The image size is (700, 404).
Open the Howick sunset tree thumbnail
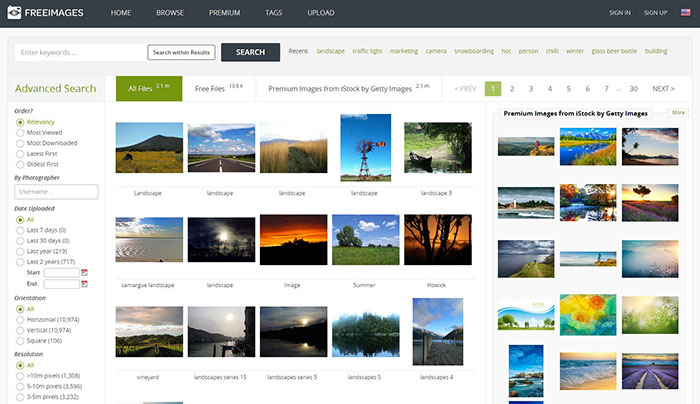437,240
